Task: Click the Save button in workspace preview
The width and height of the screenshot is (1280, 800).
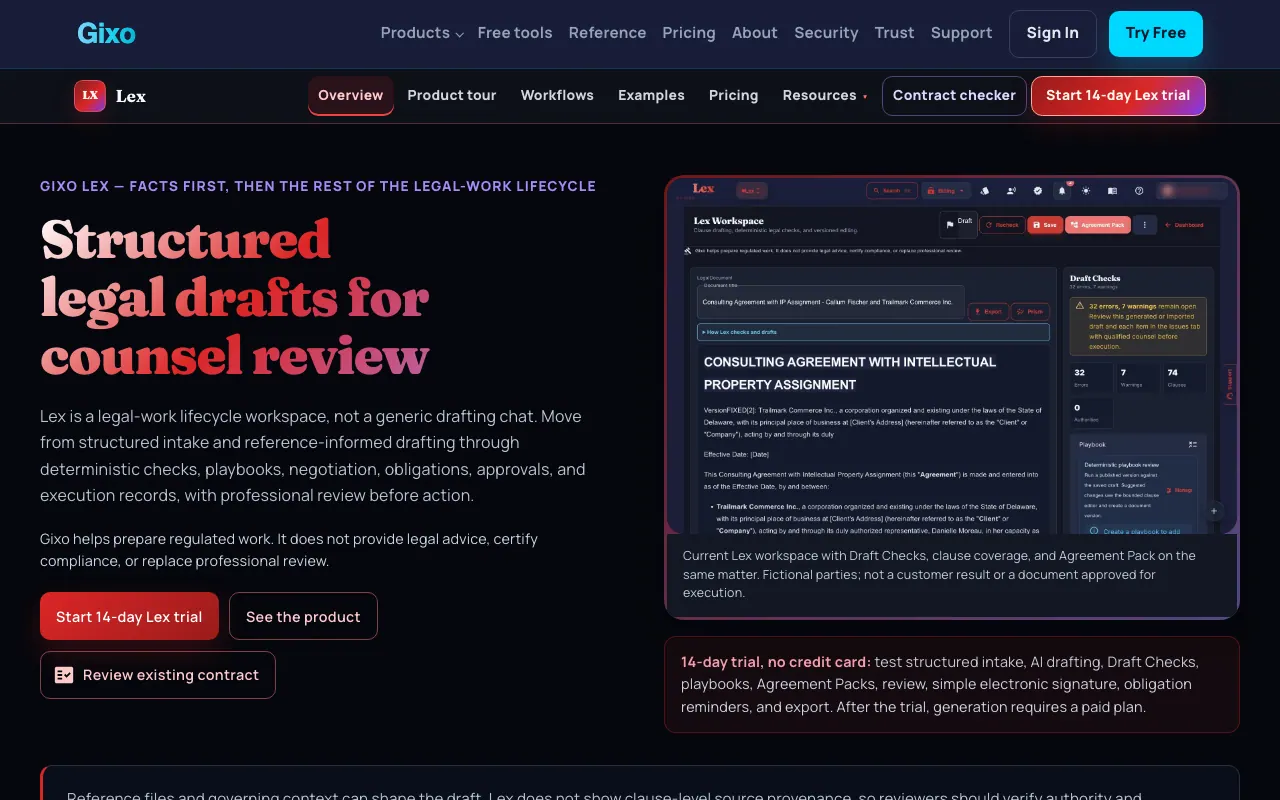Action: click(x=1045, y=225)
